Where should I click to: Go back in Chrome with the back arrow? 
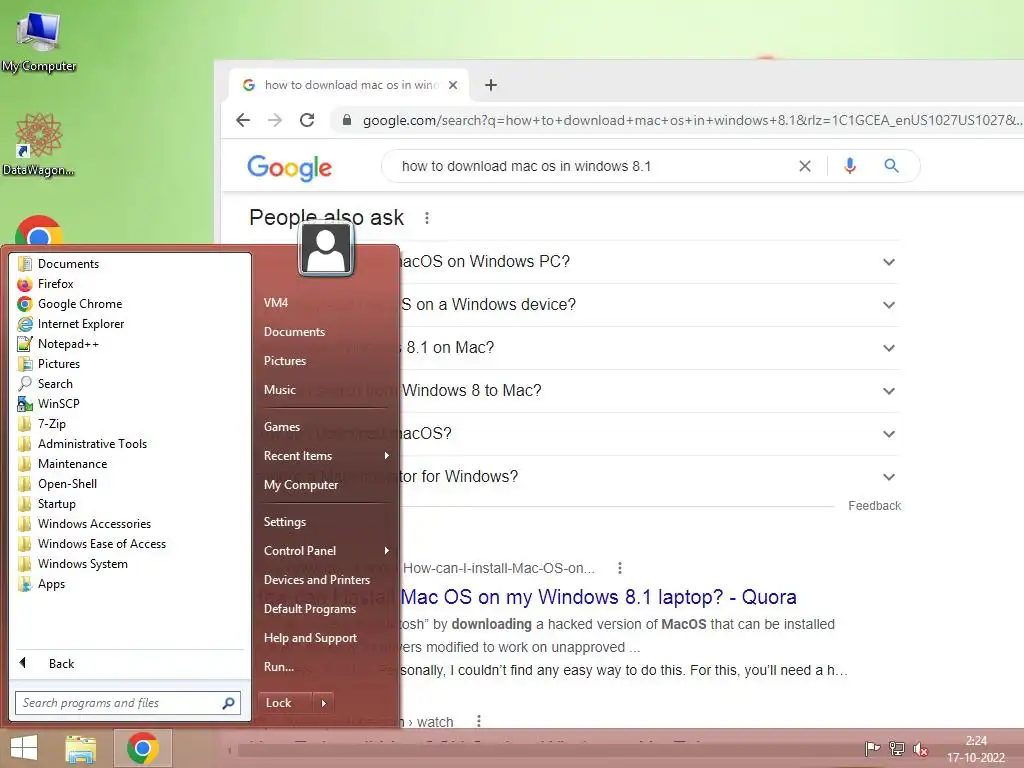(243, 120)
